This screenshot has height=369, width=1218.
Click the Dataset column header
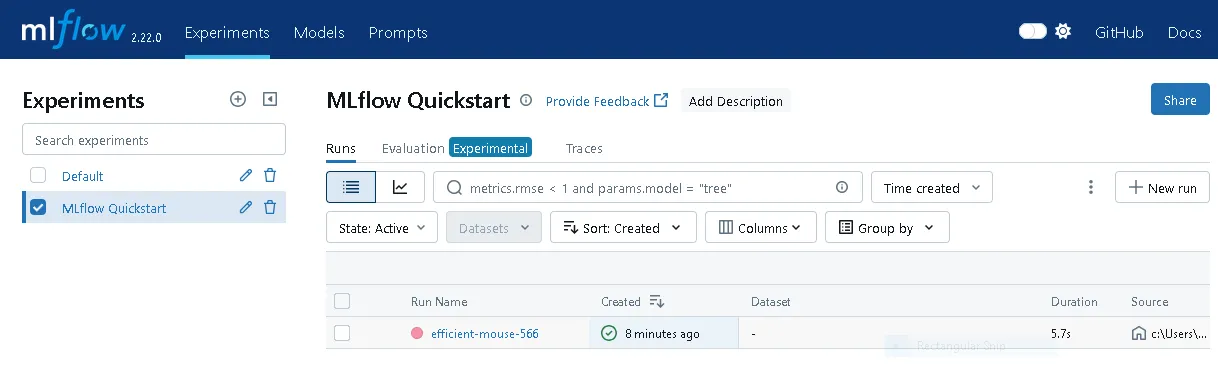point(771,301)
